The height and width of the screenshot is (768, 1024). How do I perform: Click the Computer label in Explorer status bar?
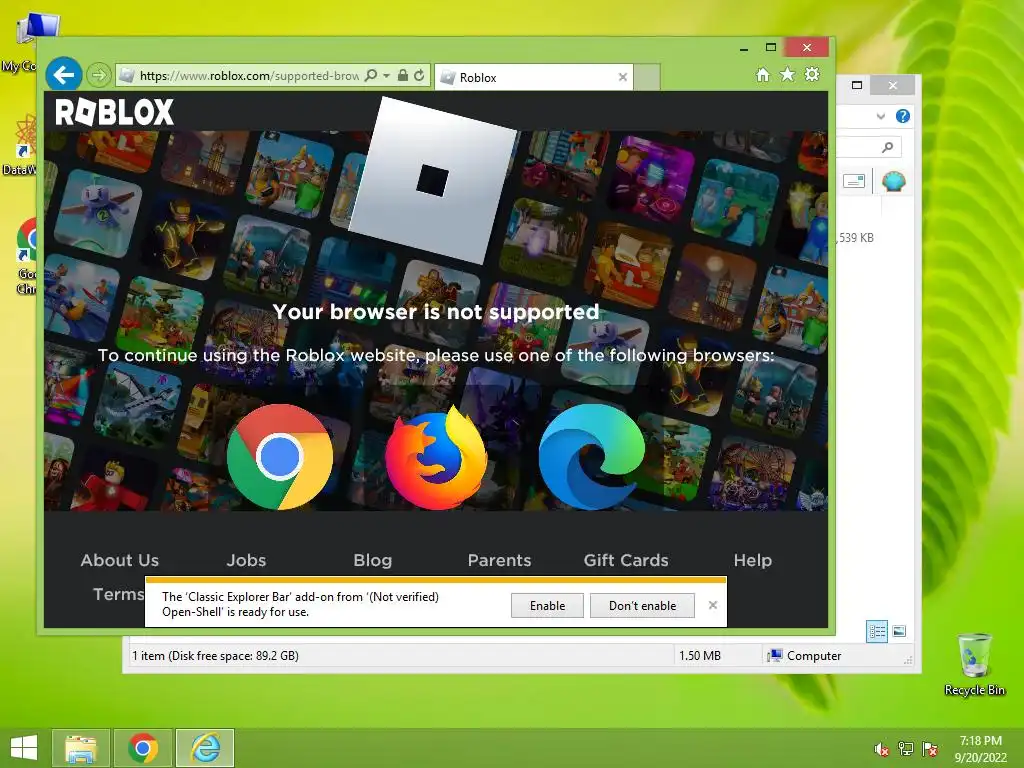click(x=814, y=656)
